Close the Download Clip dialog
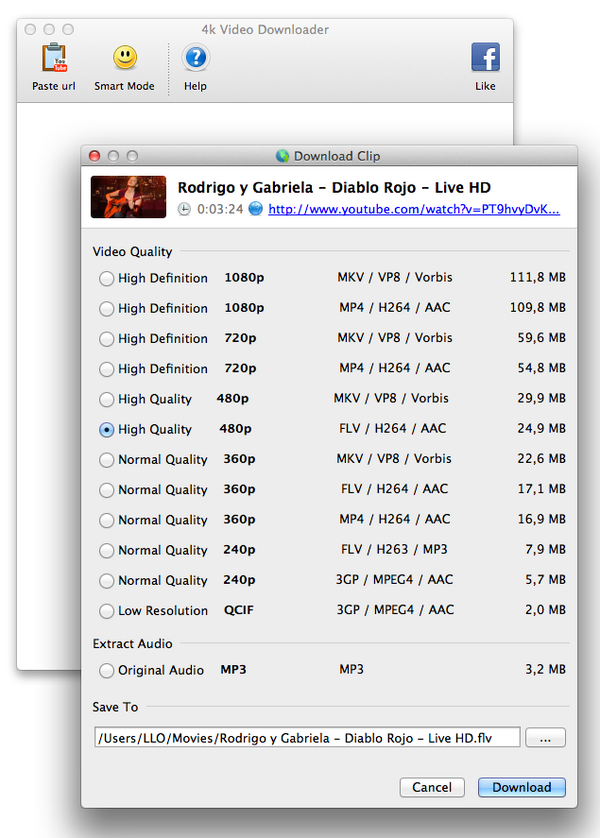Screen dimensions: 600x838 [95, 156]
